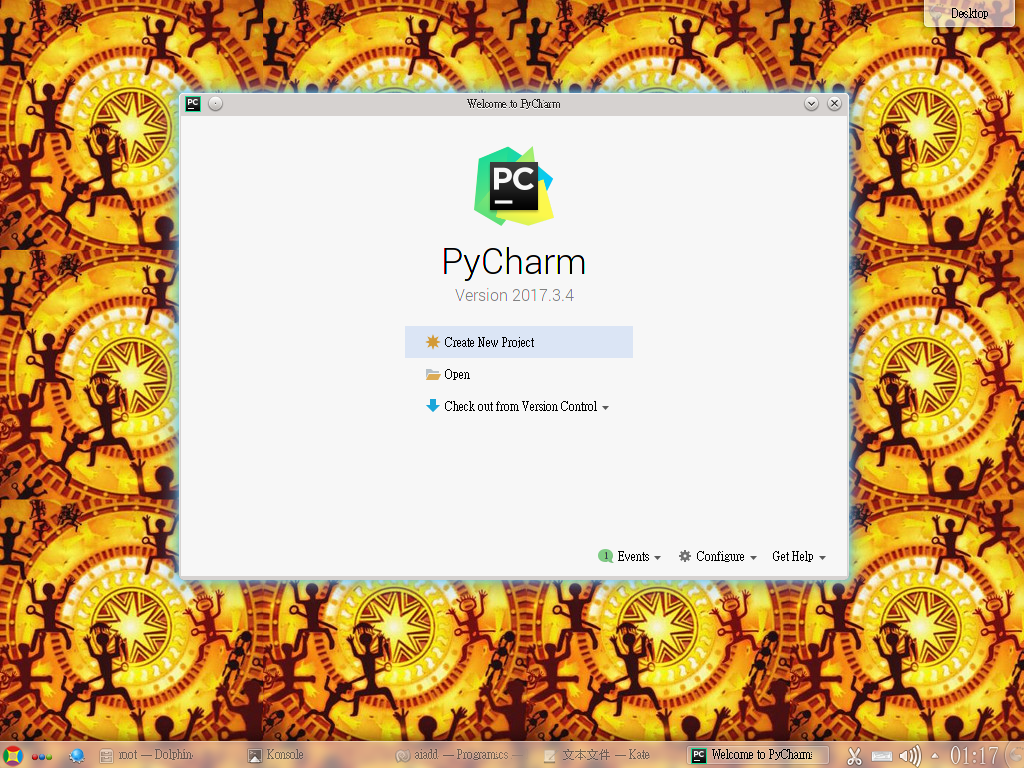The height and width of the screenshot is (768, 1024).
Task: Click the 01:17 clock in taskbar
Action: [974, 756]
